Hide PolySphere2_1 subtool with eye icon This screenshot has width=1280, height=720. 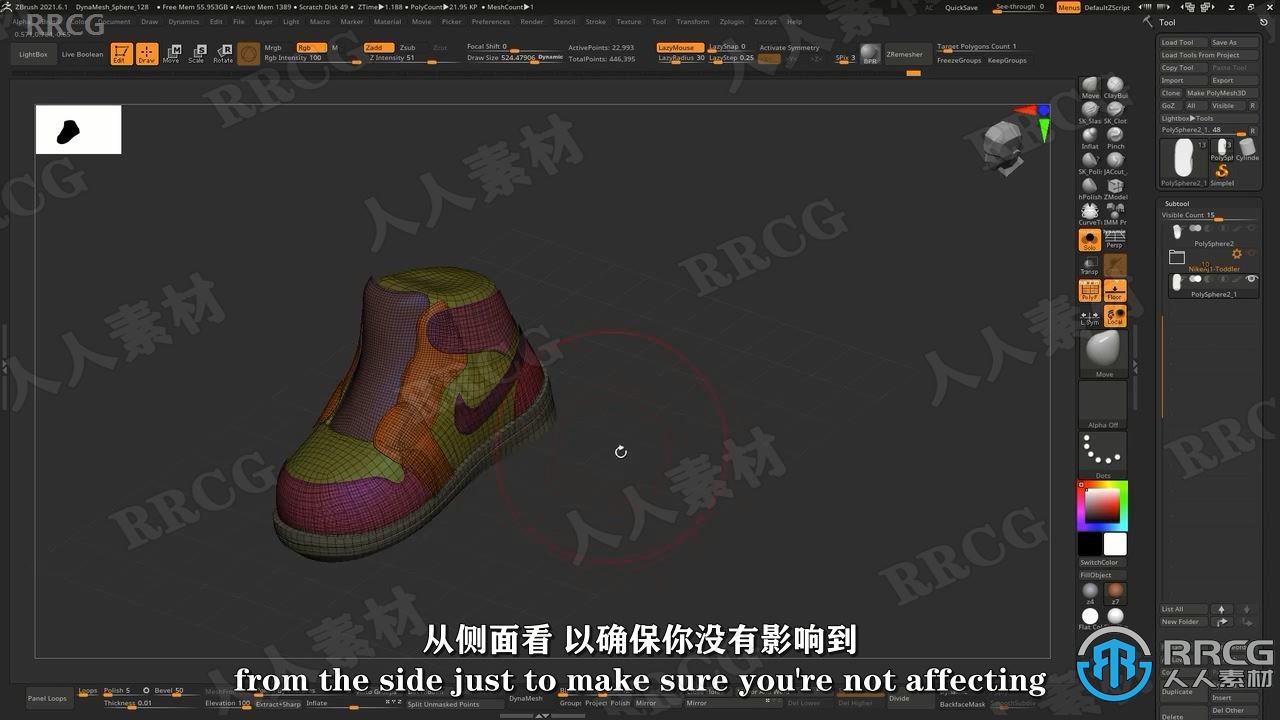[x=1251, y=279]
